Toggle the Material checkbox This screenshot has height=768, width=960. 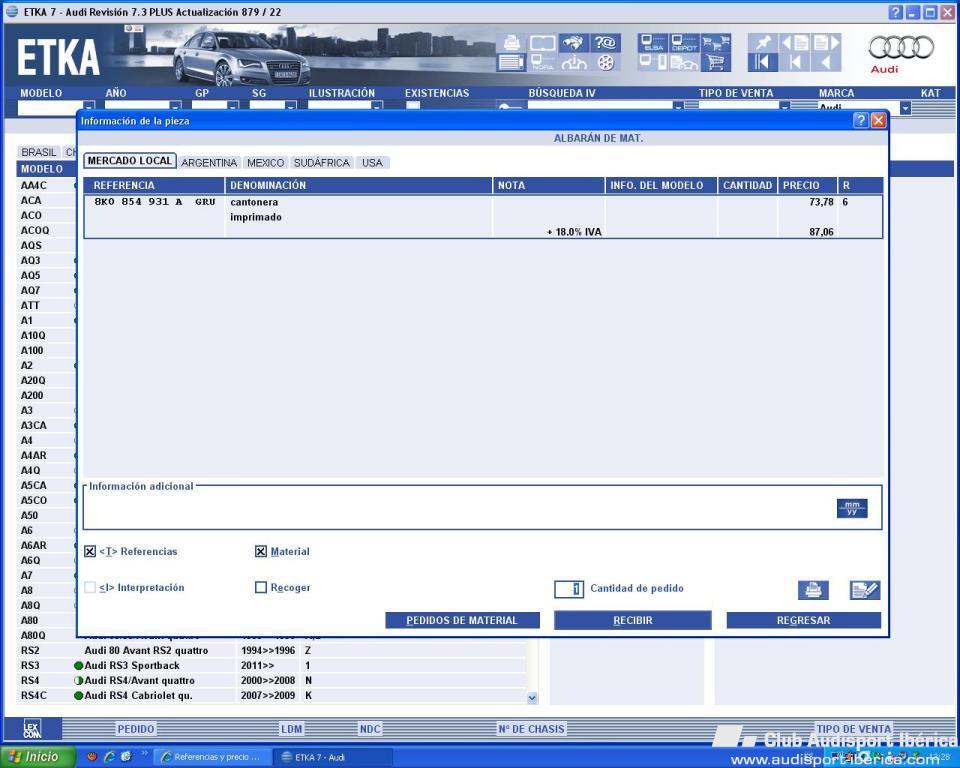261,551
